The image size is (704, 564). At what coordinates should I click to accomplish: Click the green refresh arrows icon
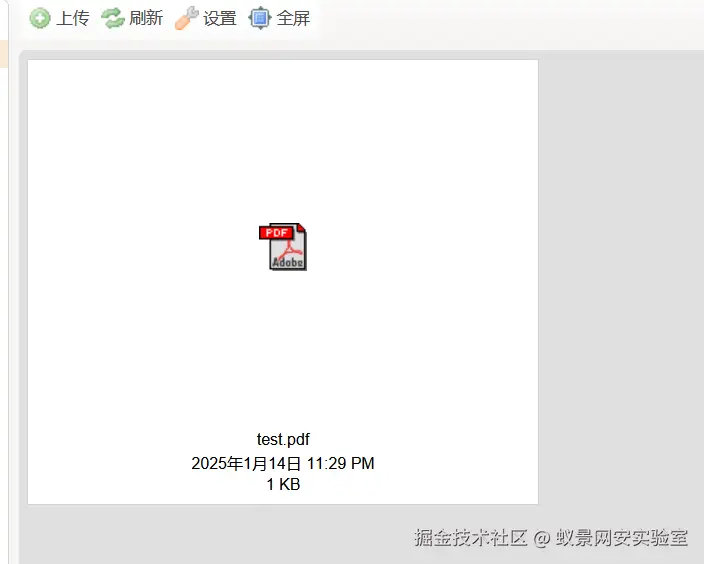click(x=113, y=18)
